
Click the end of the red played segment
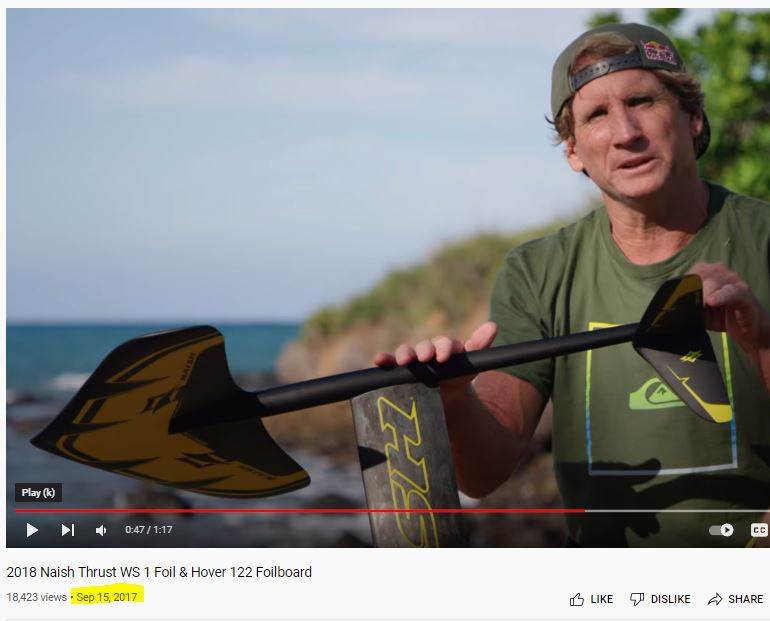point(584,511)
